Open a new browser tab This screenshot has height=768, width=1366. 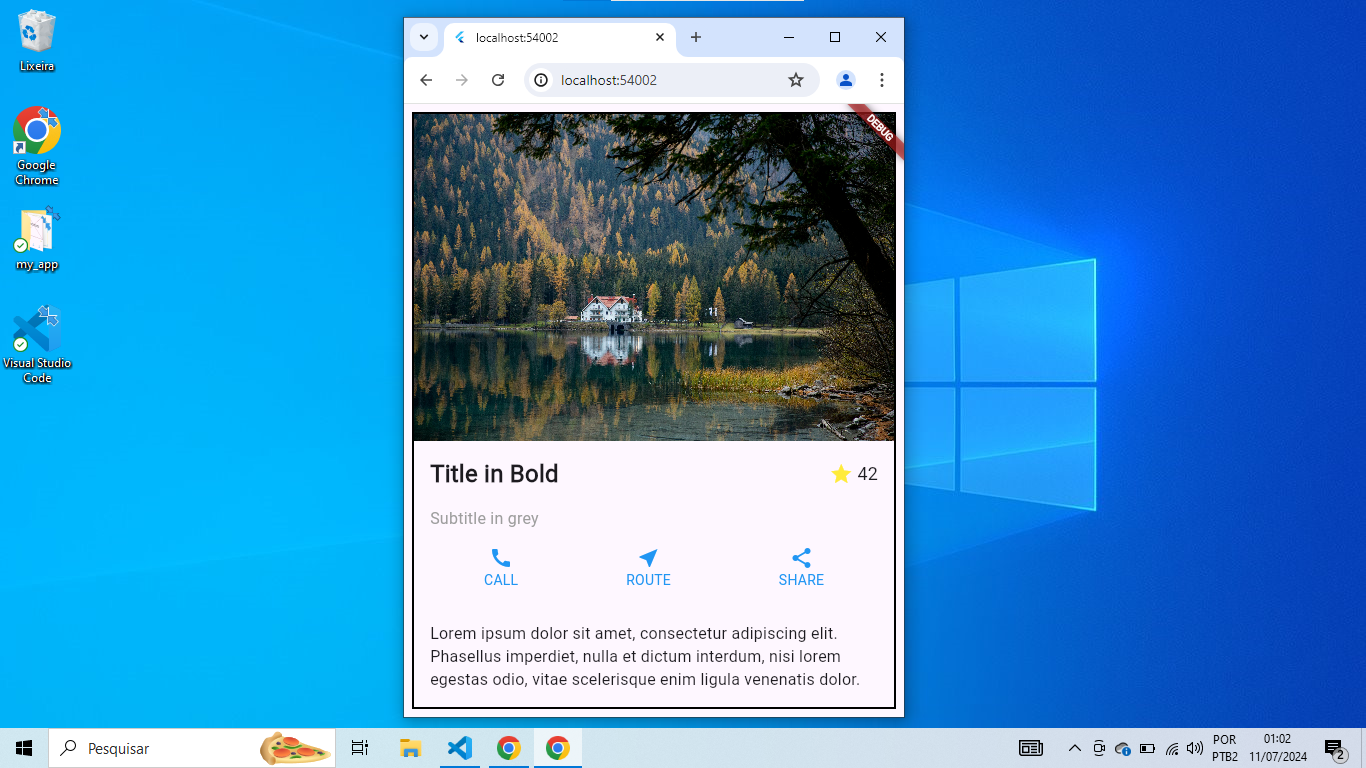695,38
